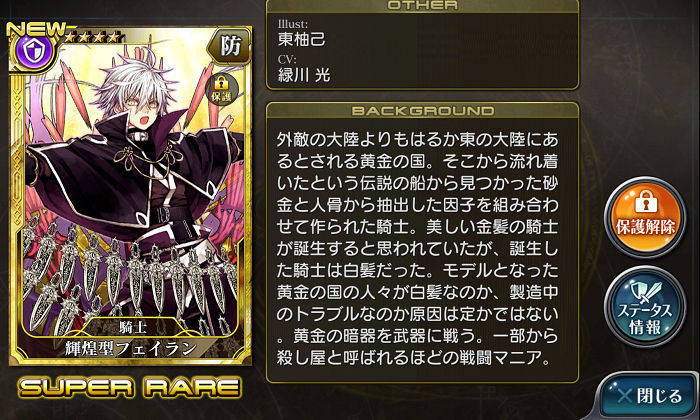
Task: Click the orange 保護解除 unlock button
Action: (645, 217)
